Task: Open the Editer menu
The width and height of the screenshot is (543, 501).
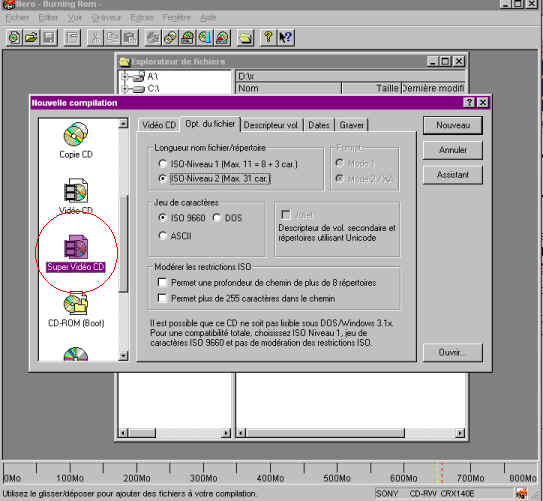Action: point(48,18)
